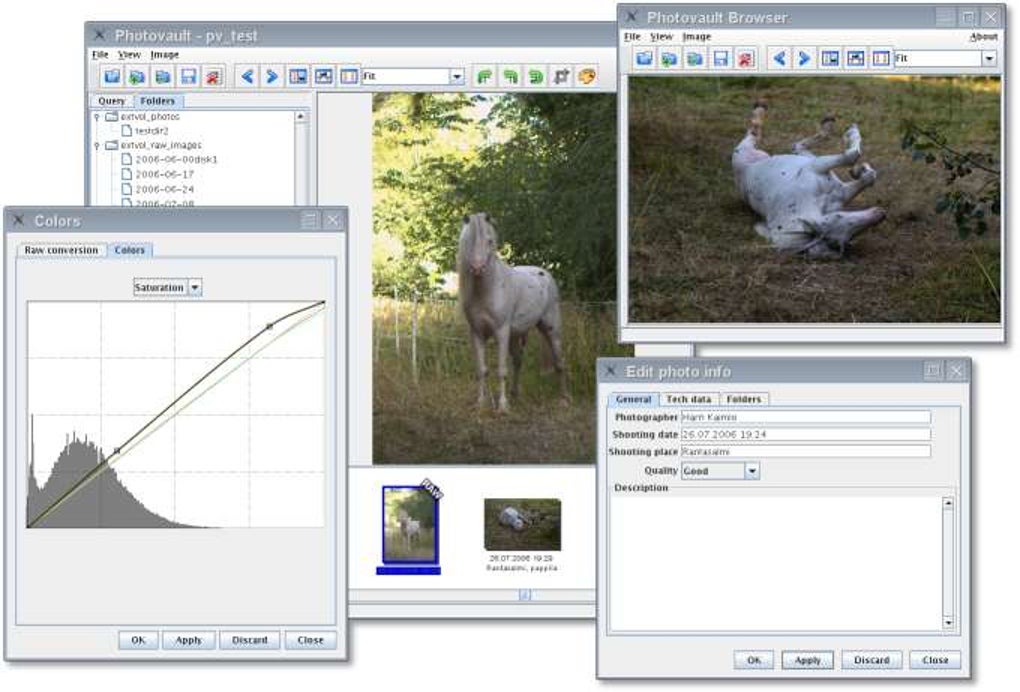Click OK in the Colors dialog

tap(139, 640)
